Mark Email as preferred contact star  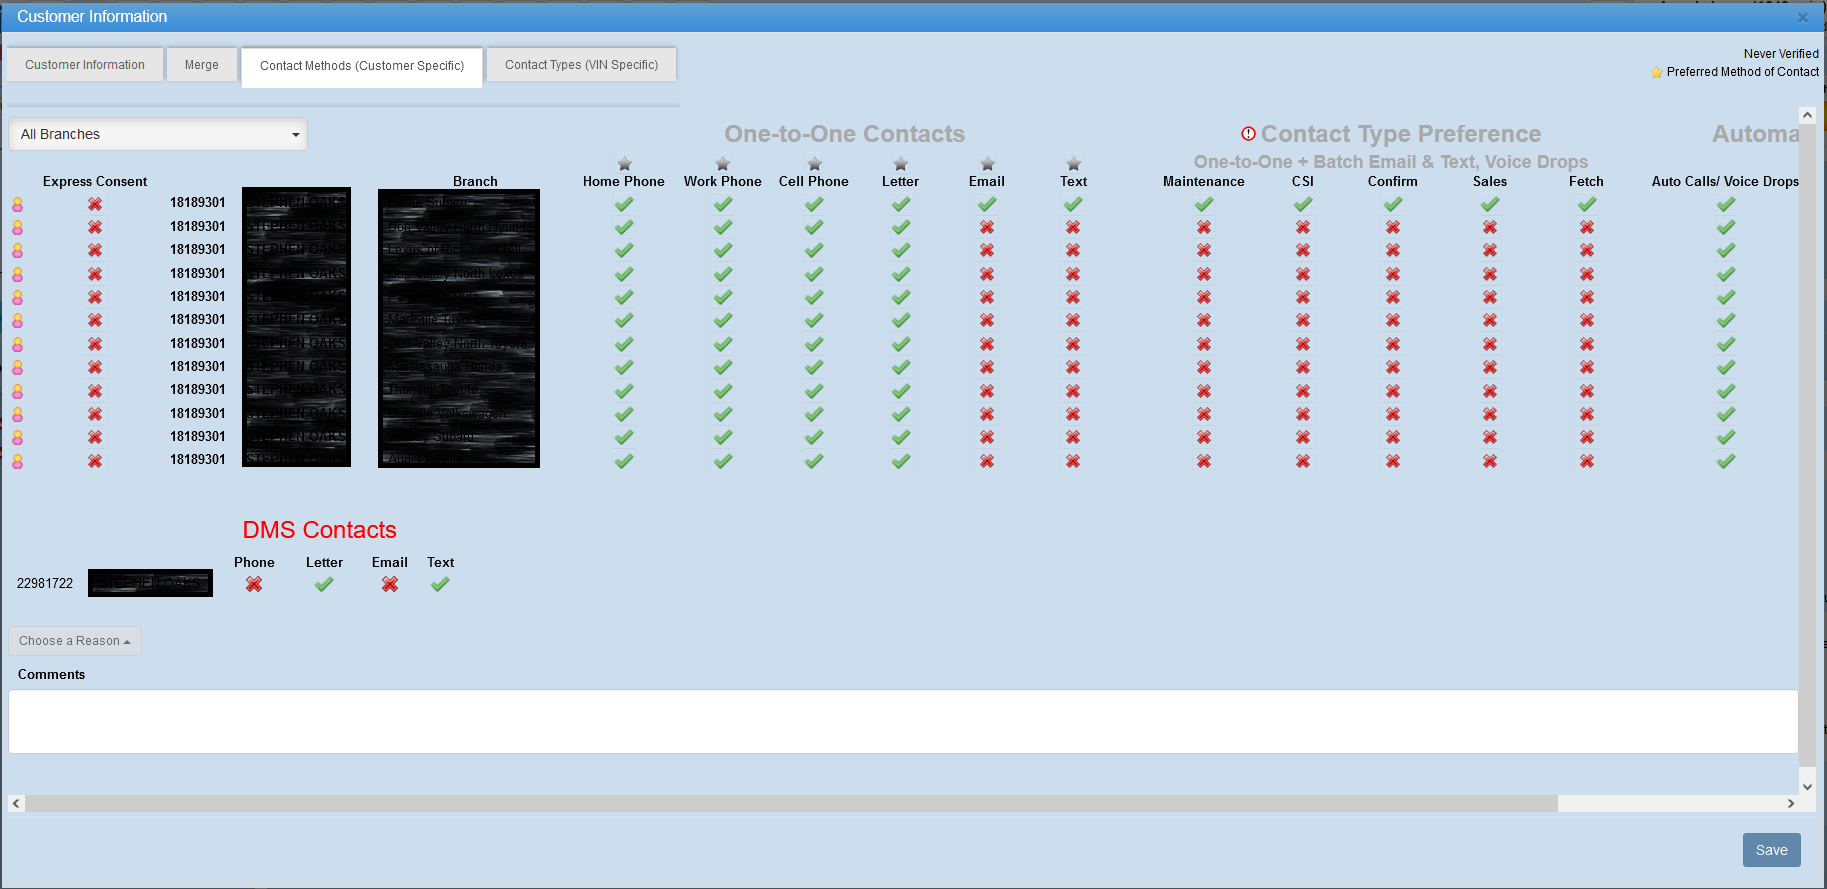(987, 164)
